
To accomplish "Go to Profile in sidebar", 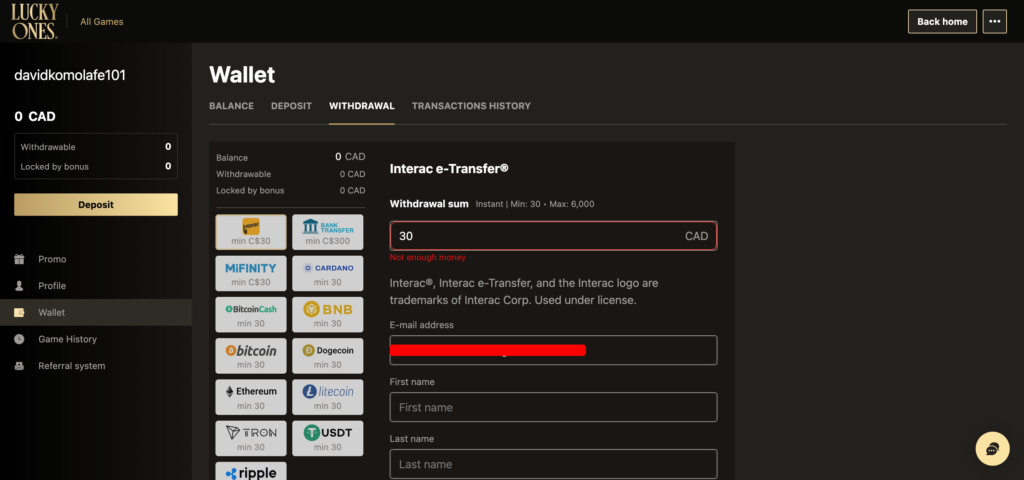I will [52, 286].
